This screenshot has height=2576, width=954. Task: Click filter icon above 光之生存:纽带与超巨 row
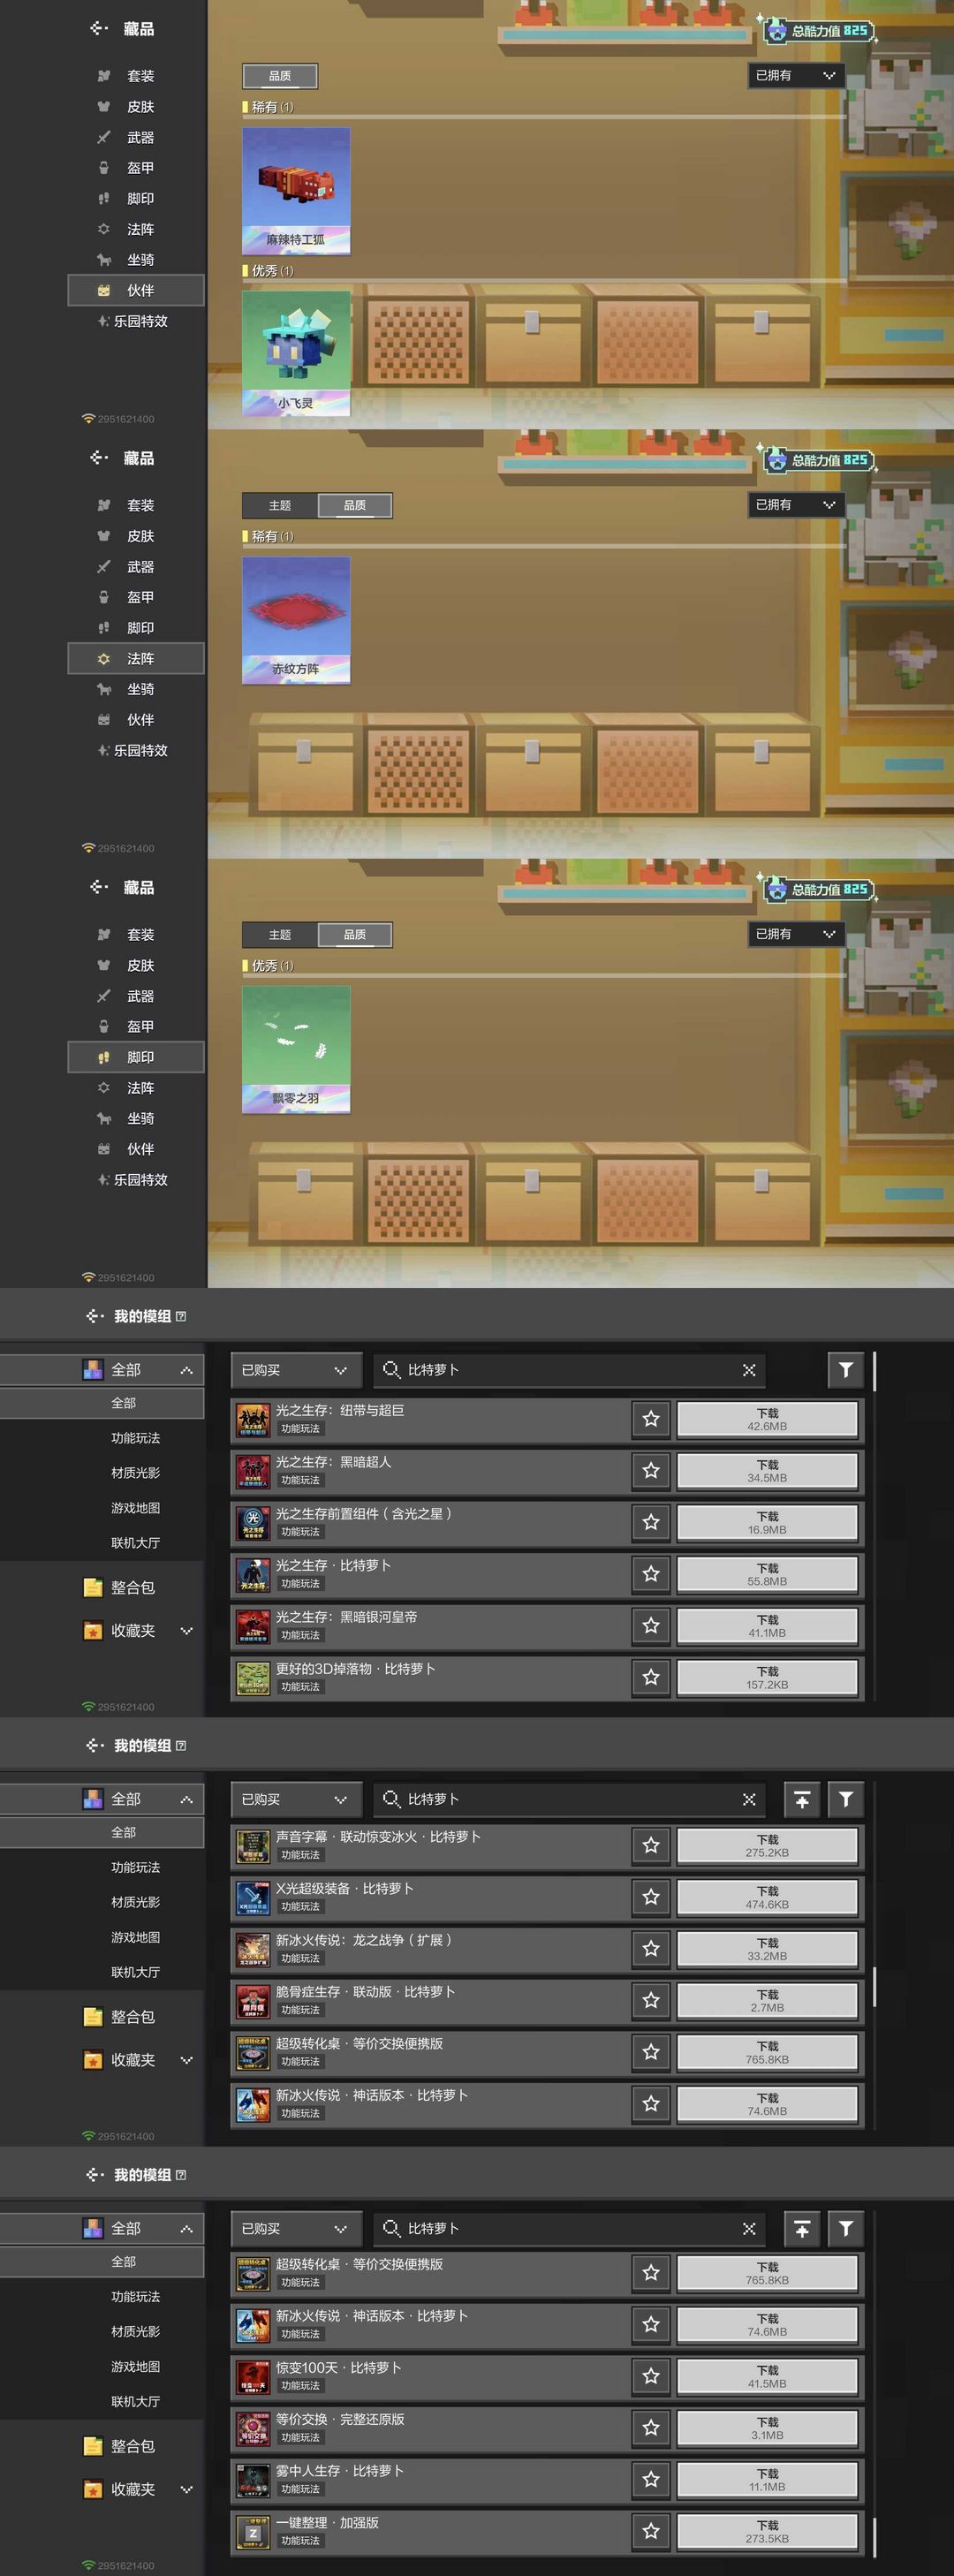846,1370
